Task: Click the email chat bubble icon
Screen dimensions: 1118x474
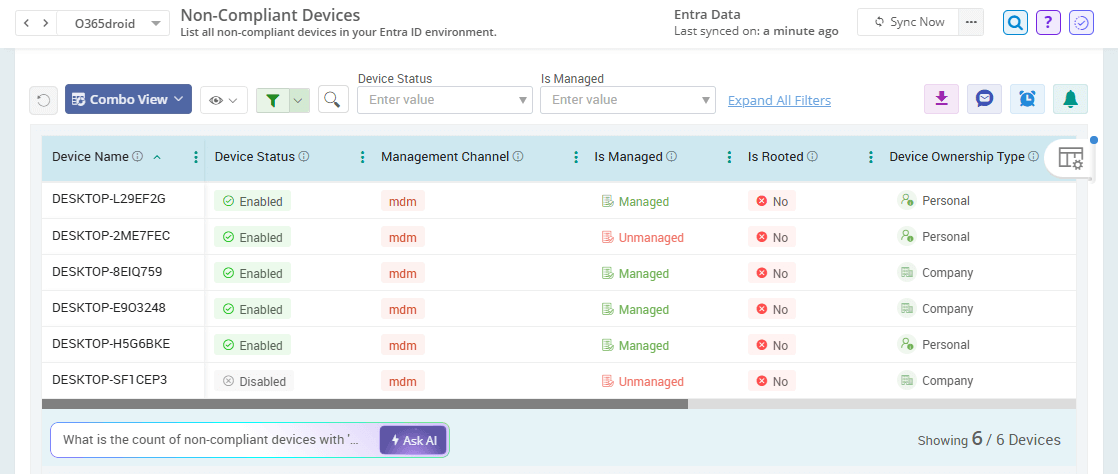Action: tap(985, 99)
